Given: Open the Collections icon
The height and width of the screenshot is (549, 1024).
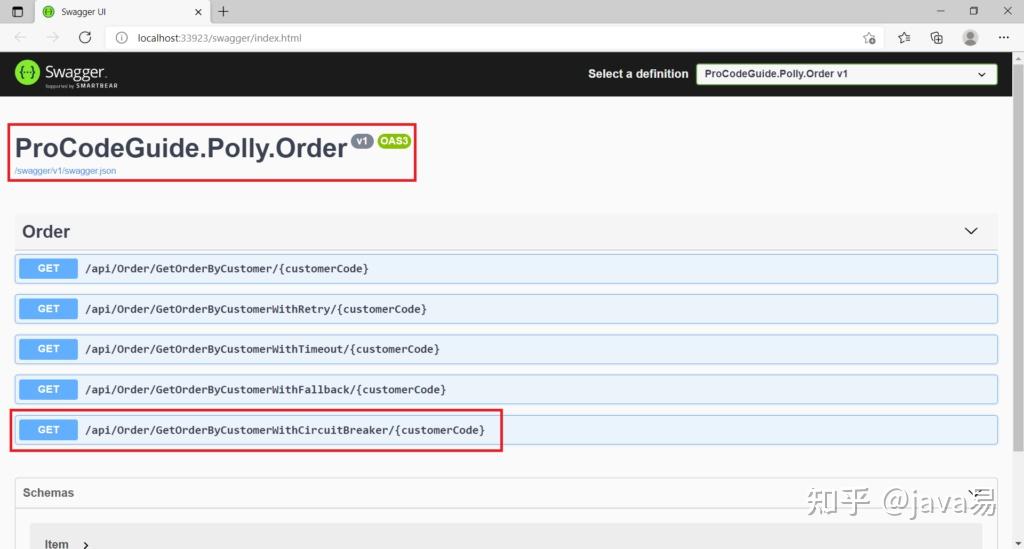Looking at the screenshot, I should coord(936,38).
